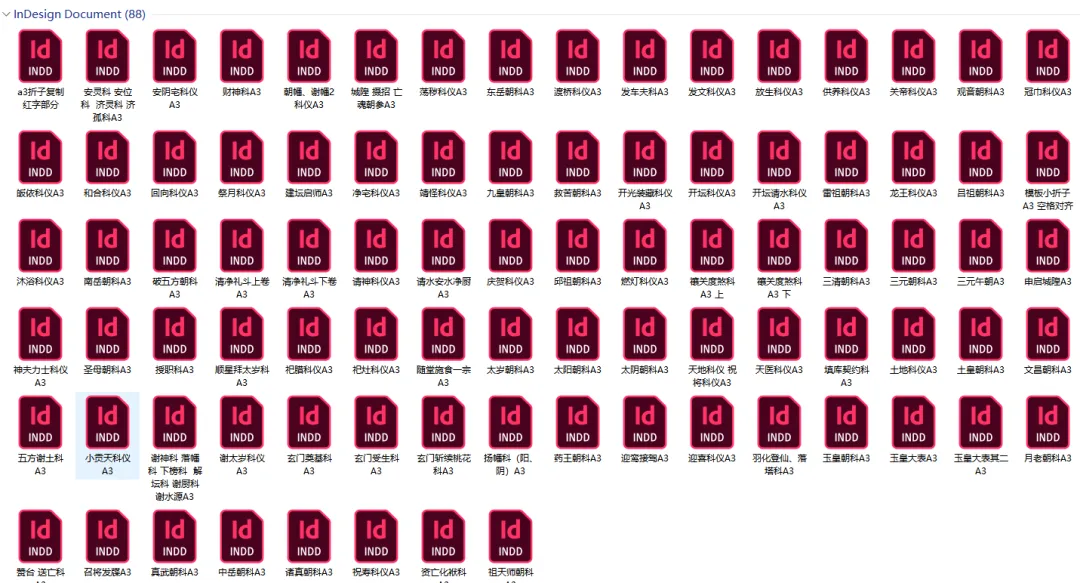Click the 太阳朝科A3 file icon
Viewport: 1080px width, 583px height.
point(577,334)
